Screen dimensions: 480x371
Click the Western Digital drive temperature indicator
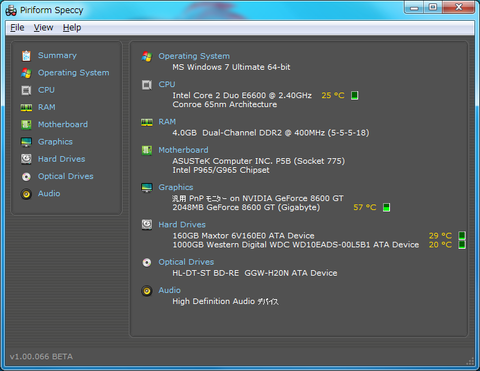pyautogui.click(x=462, y=245)
